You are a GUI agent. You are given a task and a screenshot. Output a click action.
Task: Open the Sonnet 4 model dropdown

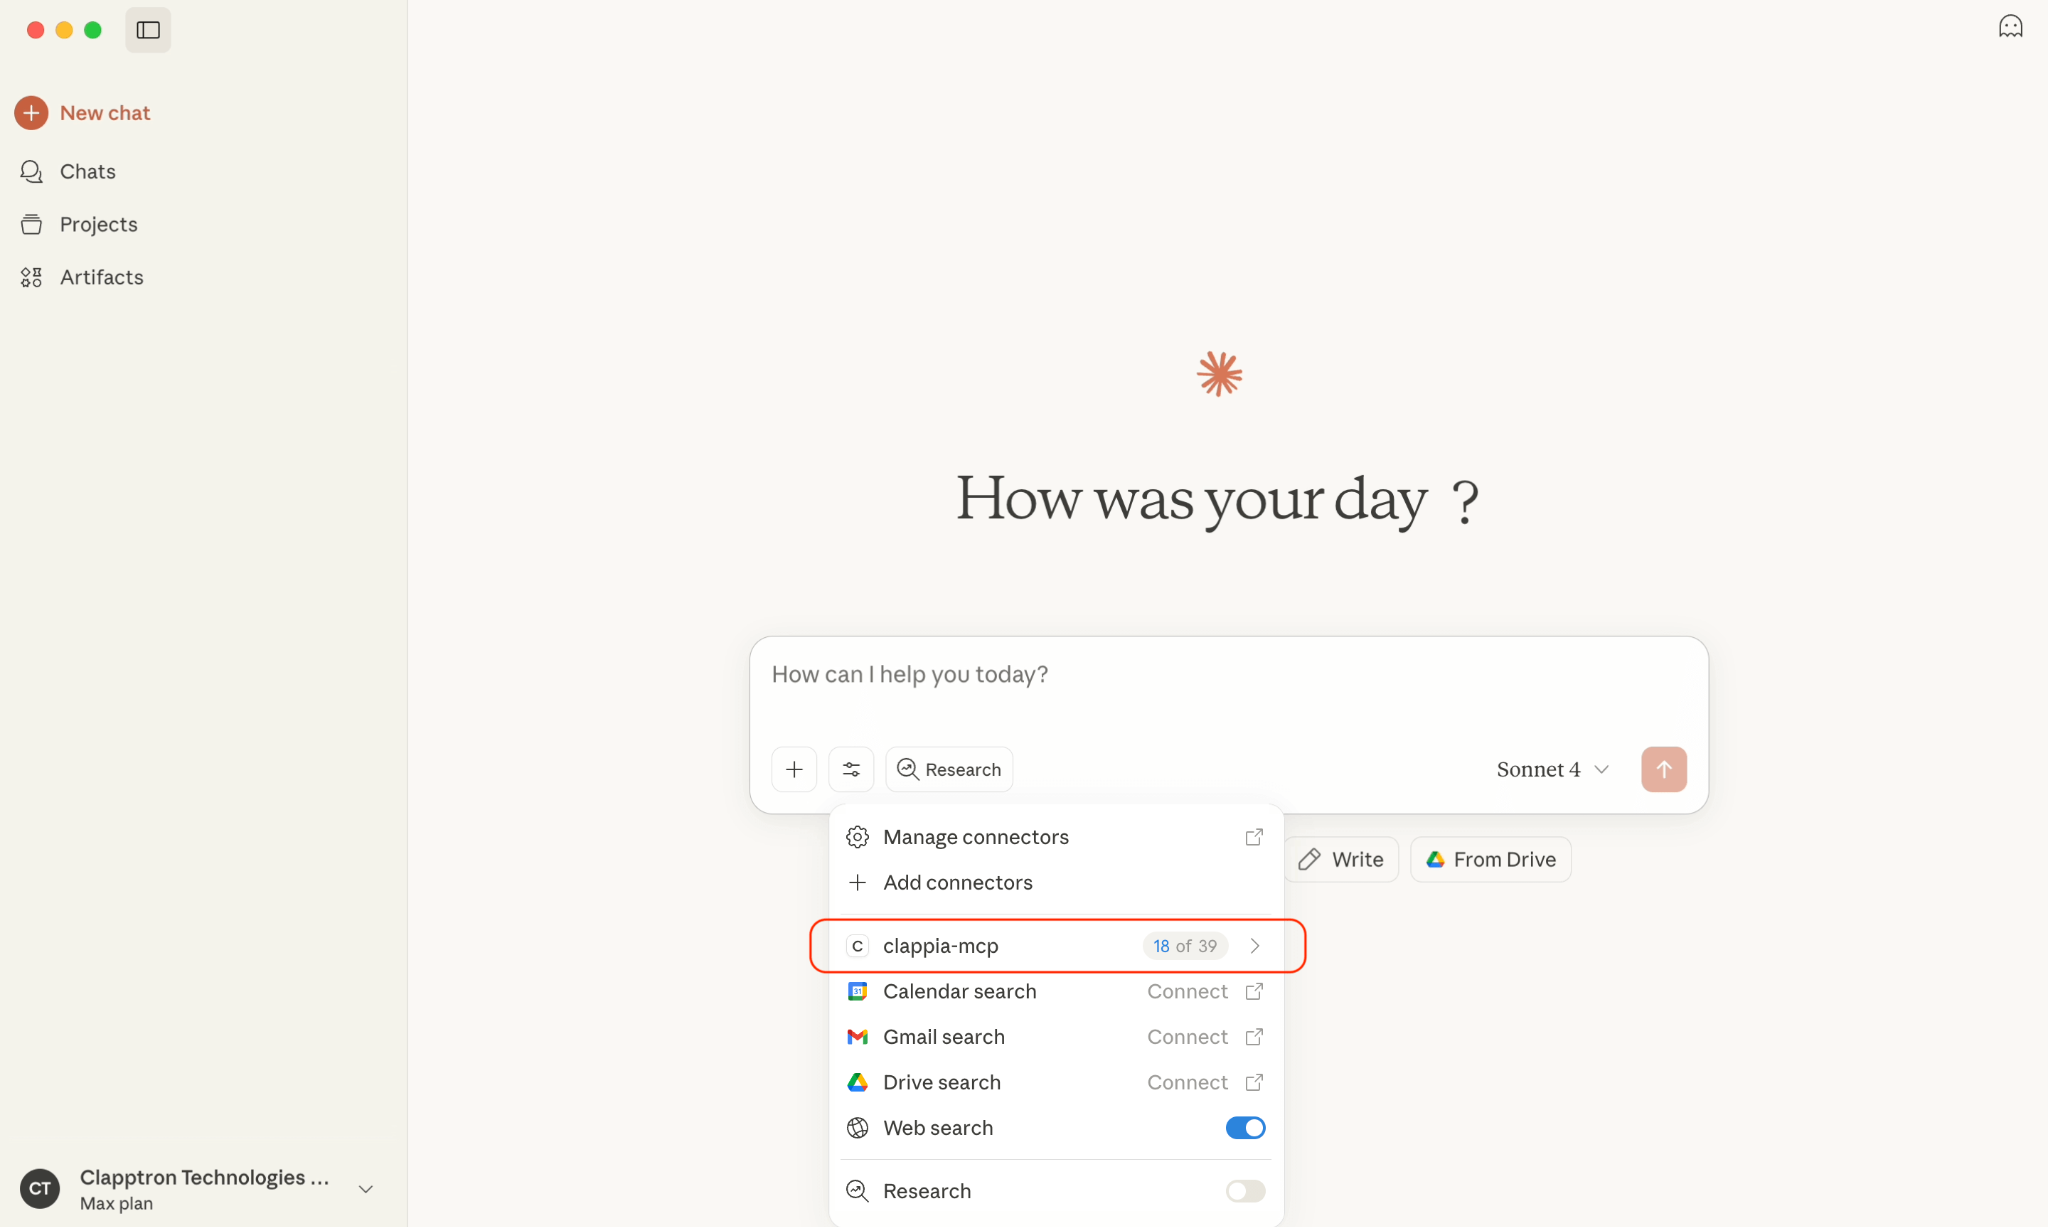1552,769
